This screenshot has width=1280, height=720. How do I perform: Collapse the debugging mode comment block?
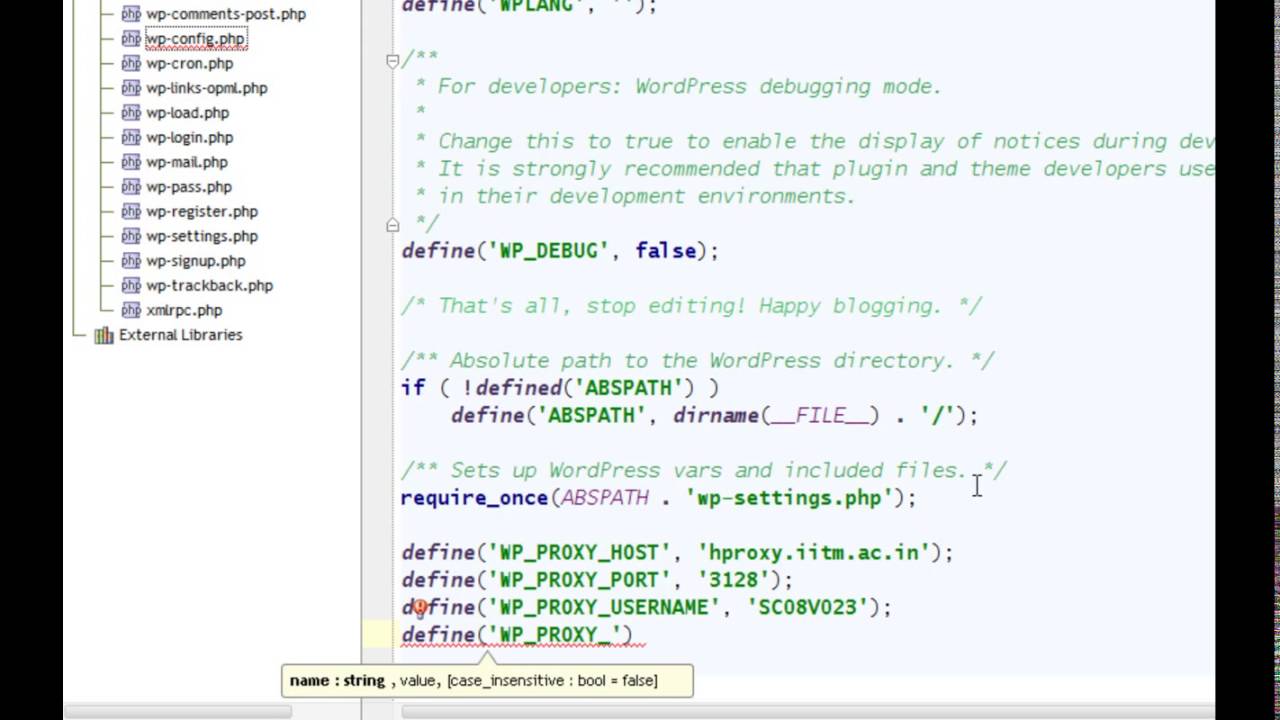click(392, 61)
